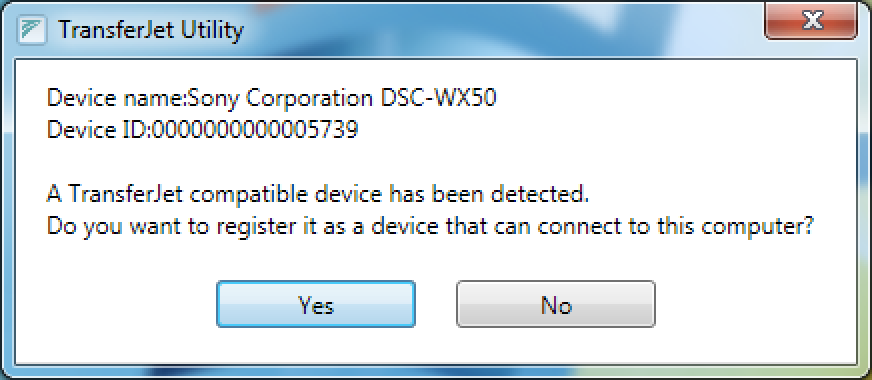The image size is (872, 380).
Task: Click the DSC-WX50 model name
Action: click(438, 98)
